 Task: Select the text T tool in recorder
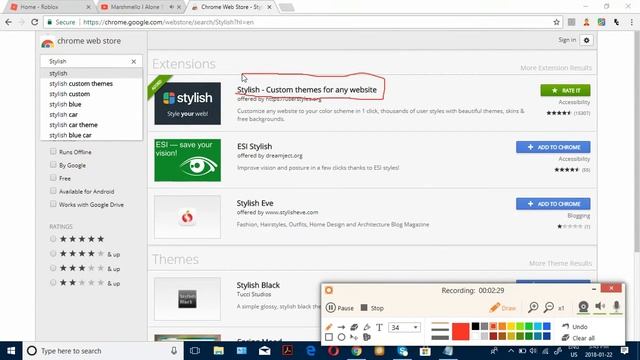tap(379, 327)
